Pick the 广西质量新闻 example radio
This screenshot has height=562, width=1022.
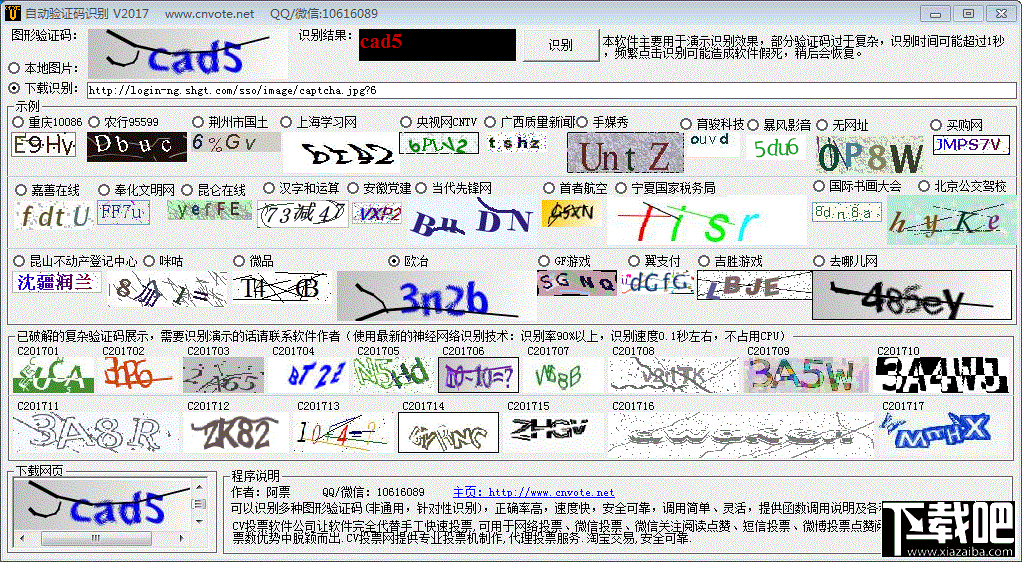(x=490, y=122)
